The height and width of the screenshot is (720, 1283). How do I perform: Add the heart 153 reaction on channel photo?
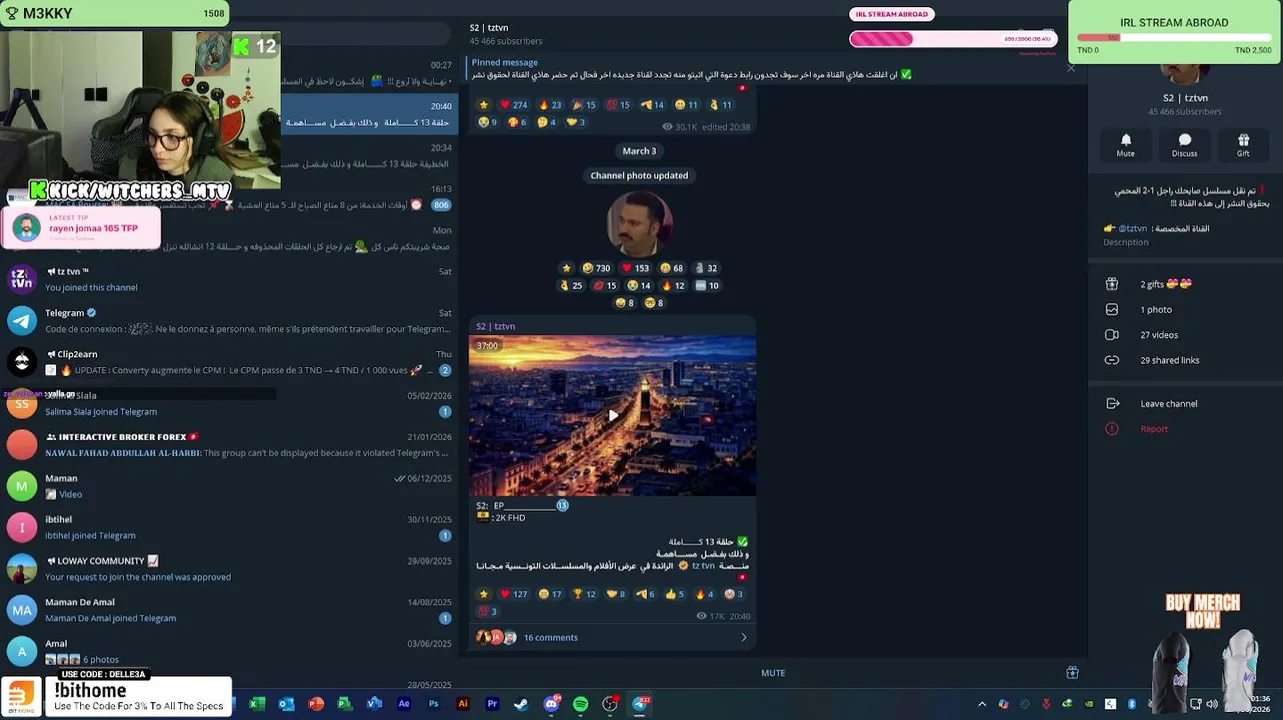pyautogui.click(x=635, y=268)
